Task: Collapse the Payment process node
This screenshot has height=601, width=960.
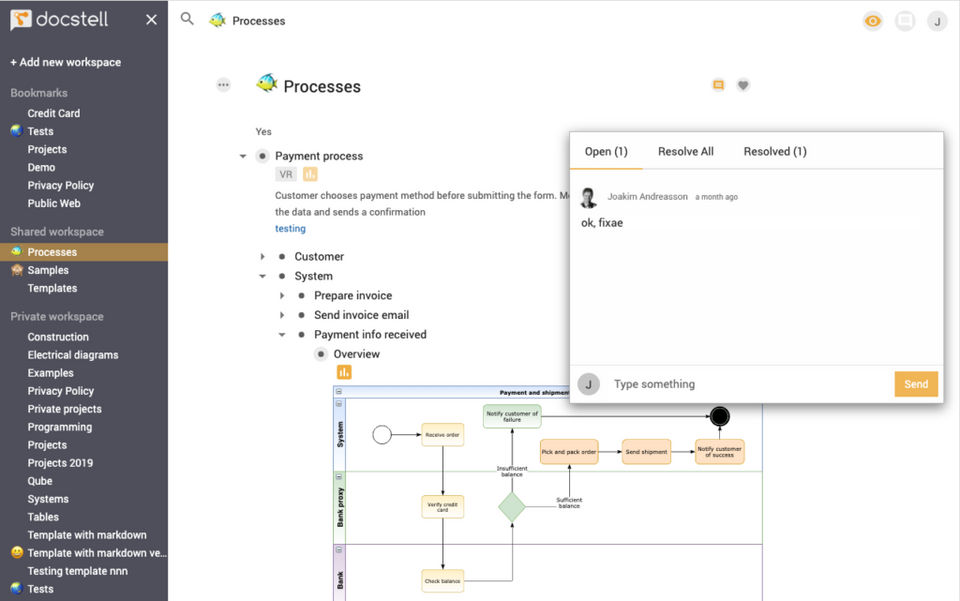Action: [243, 156]
